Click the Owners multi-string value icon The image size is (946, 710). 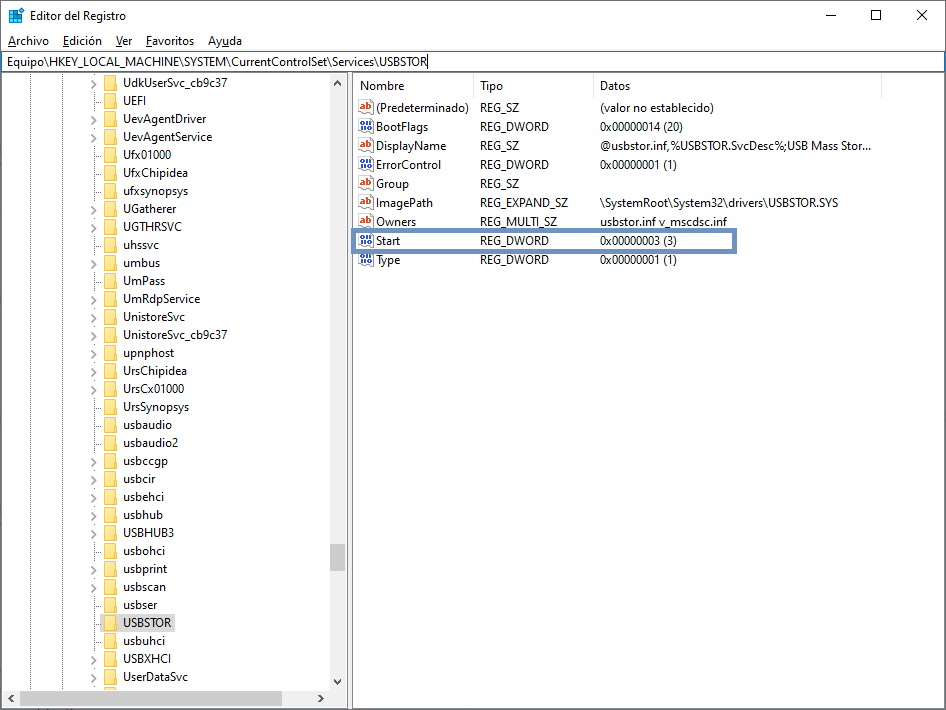(x=366, y=222)
